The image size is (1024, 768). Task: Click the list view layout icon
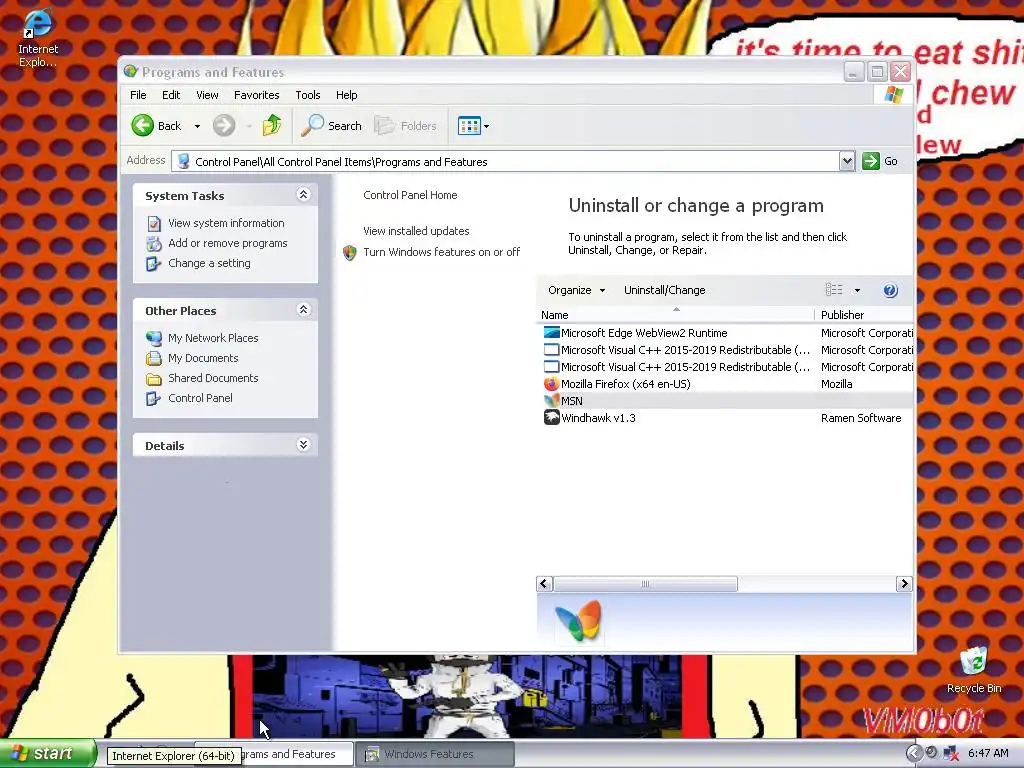[x=834, y=289]
